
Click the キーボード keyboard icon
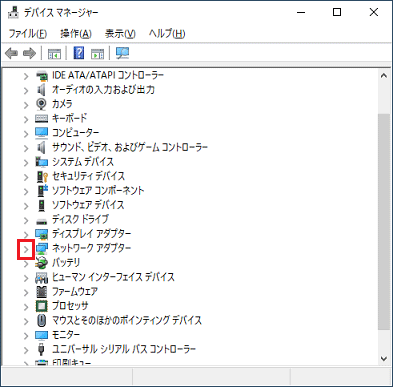pos(42,119)
